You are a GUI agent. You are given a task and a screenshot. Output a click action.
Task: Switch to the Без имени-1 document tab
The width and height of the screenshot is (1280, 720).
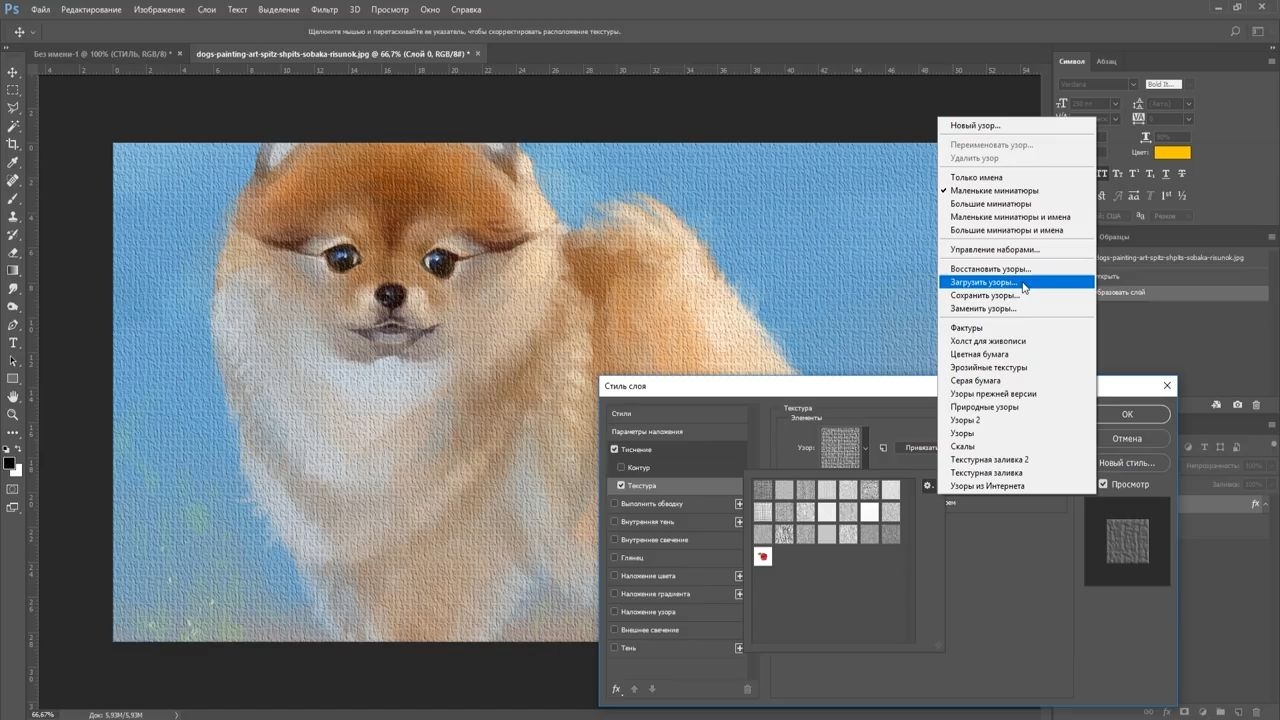point(102,54)
